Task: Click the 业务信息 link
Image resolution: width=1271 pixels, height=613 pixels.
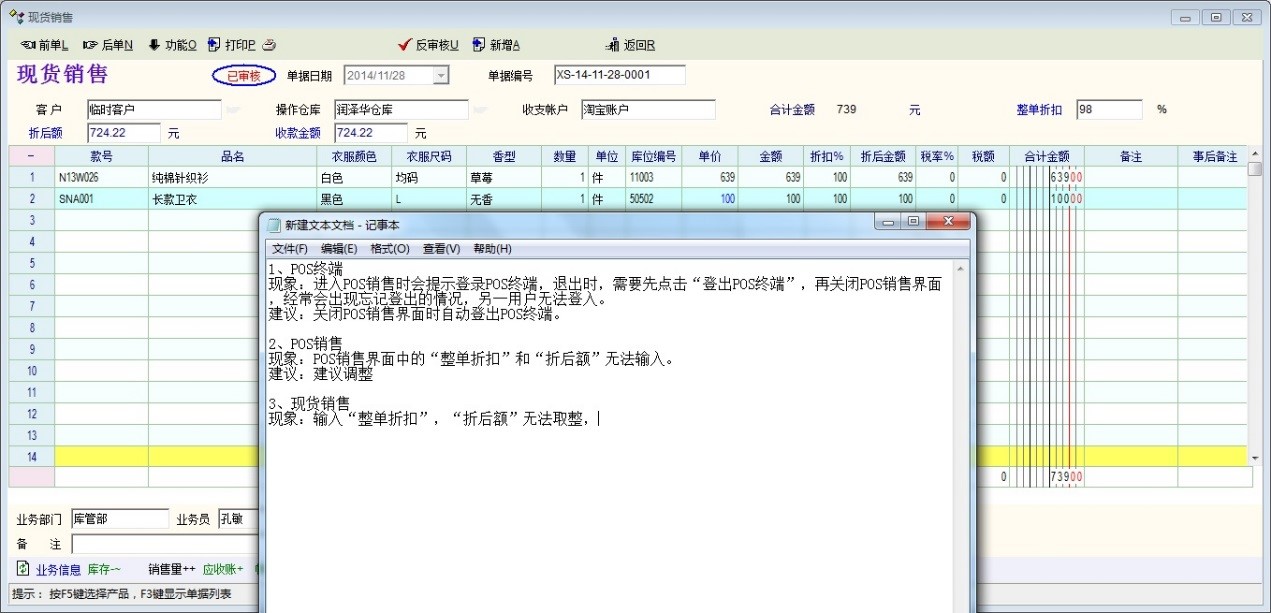Action: pyautogui.click(x=58, y=570)
